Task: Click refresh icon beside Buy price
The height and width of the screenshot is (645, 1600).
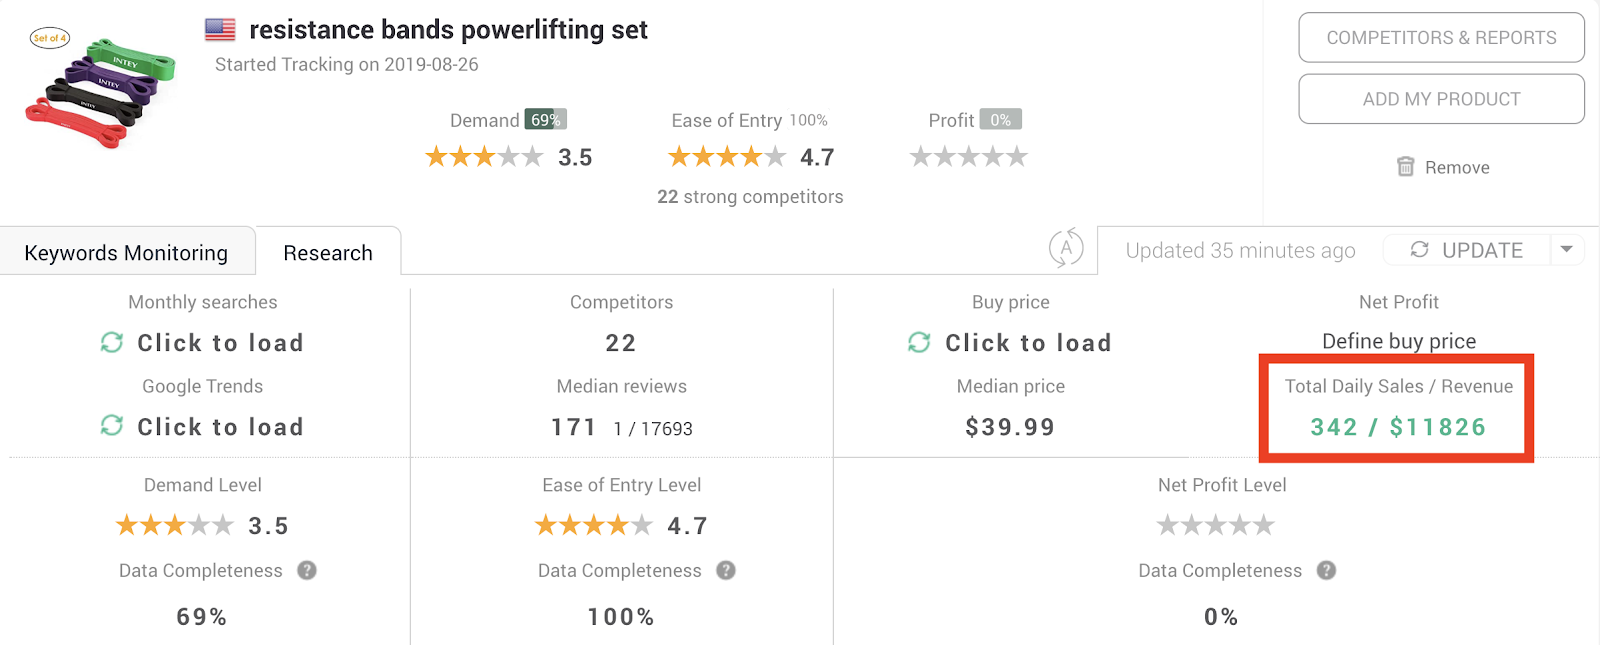Action: pos(919,343)
